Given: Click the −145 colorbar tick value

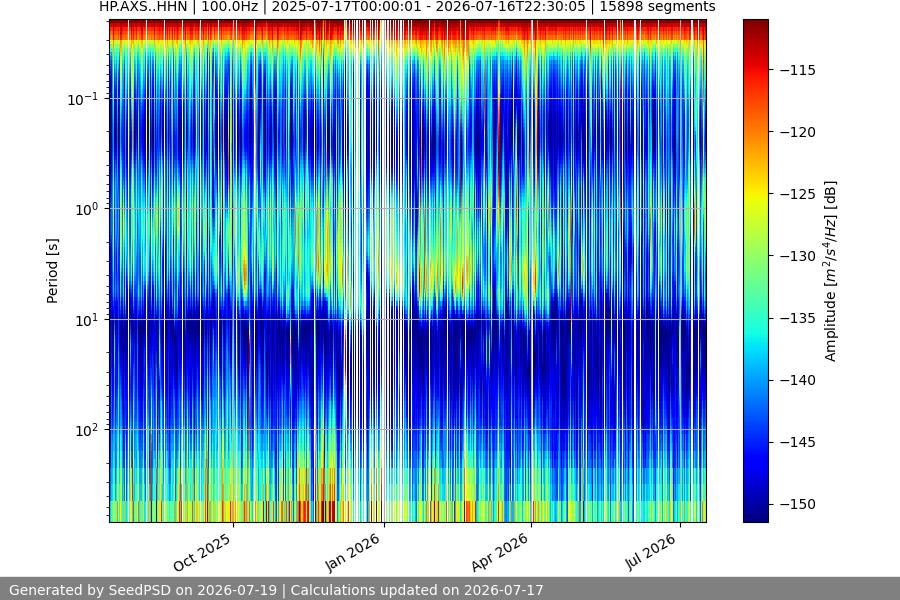Looking at the screenshot, I should pyautogui.click(x=798, y=442).
